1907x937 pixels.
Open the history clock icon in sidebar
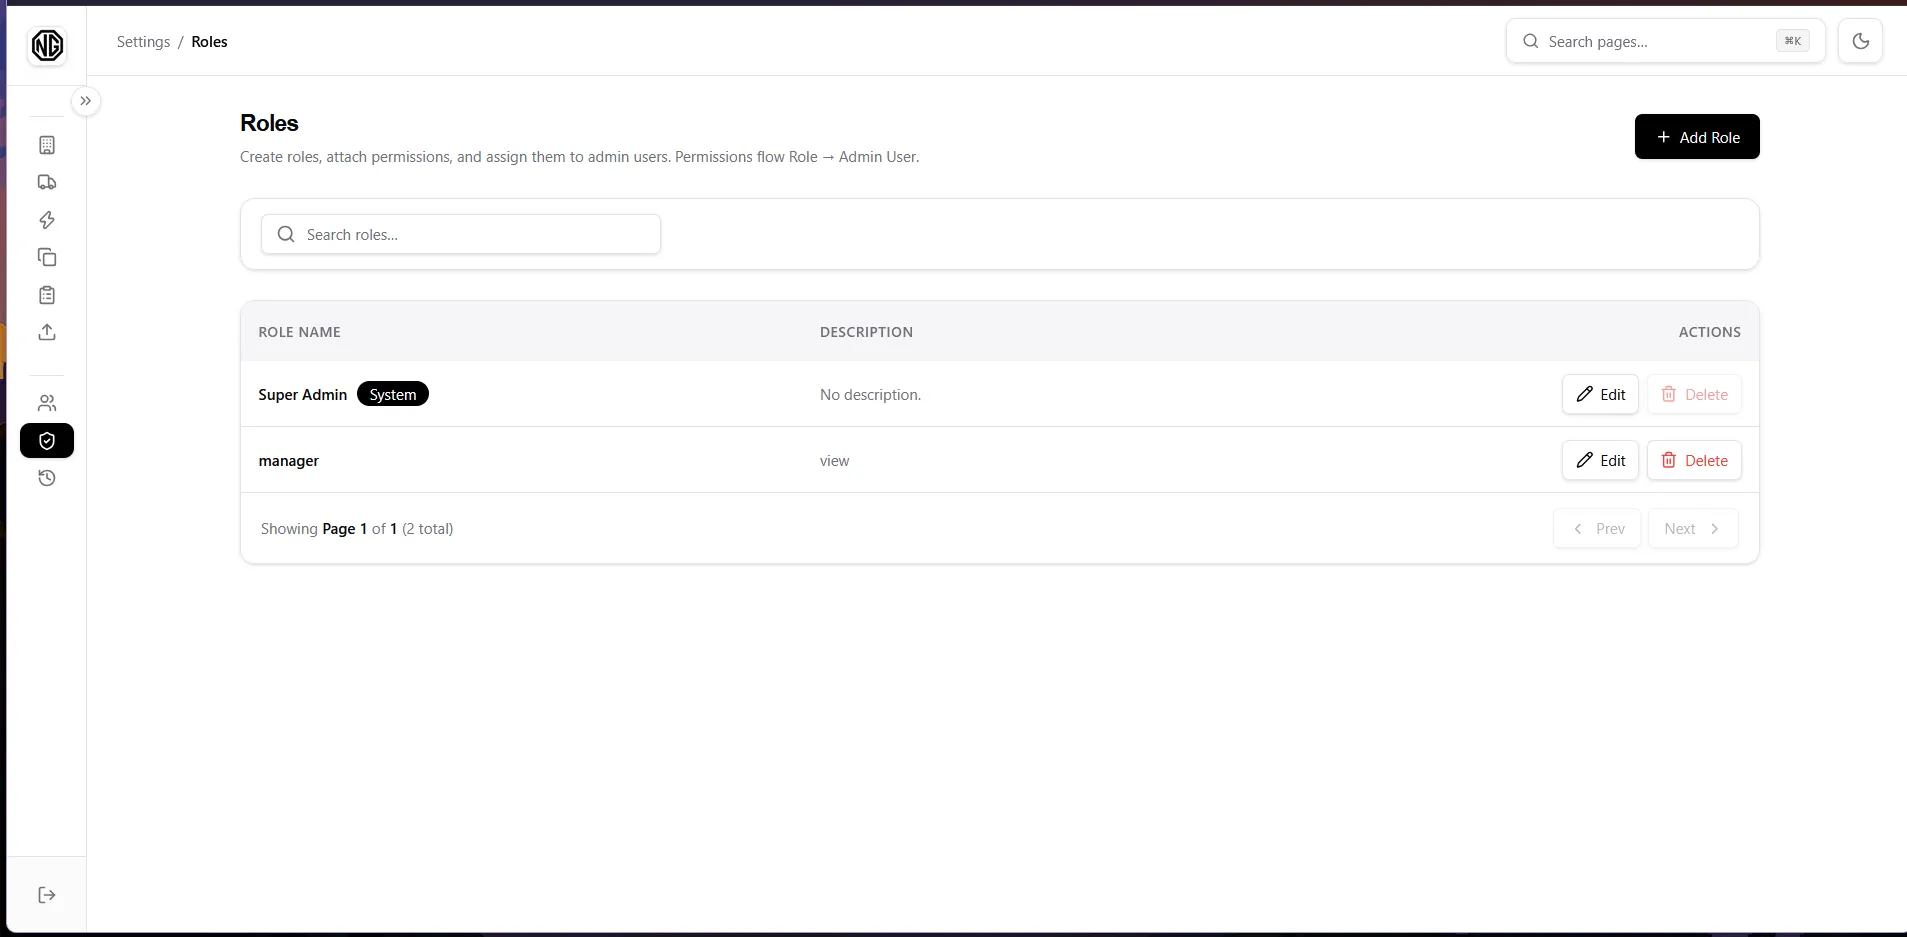point(47,478)
